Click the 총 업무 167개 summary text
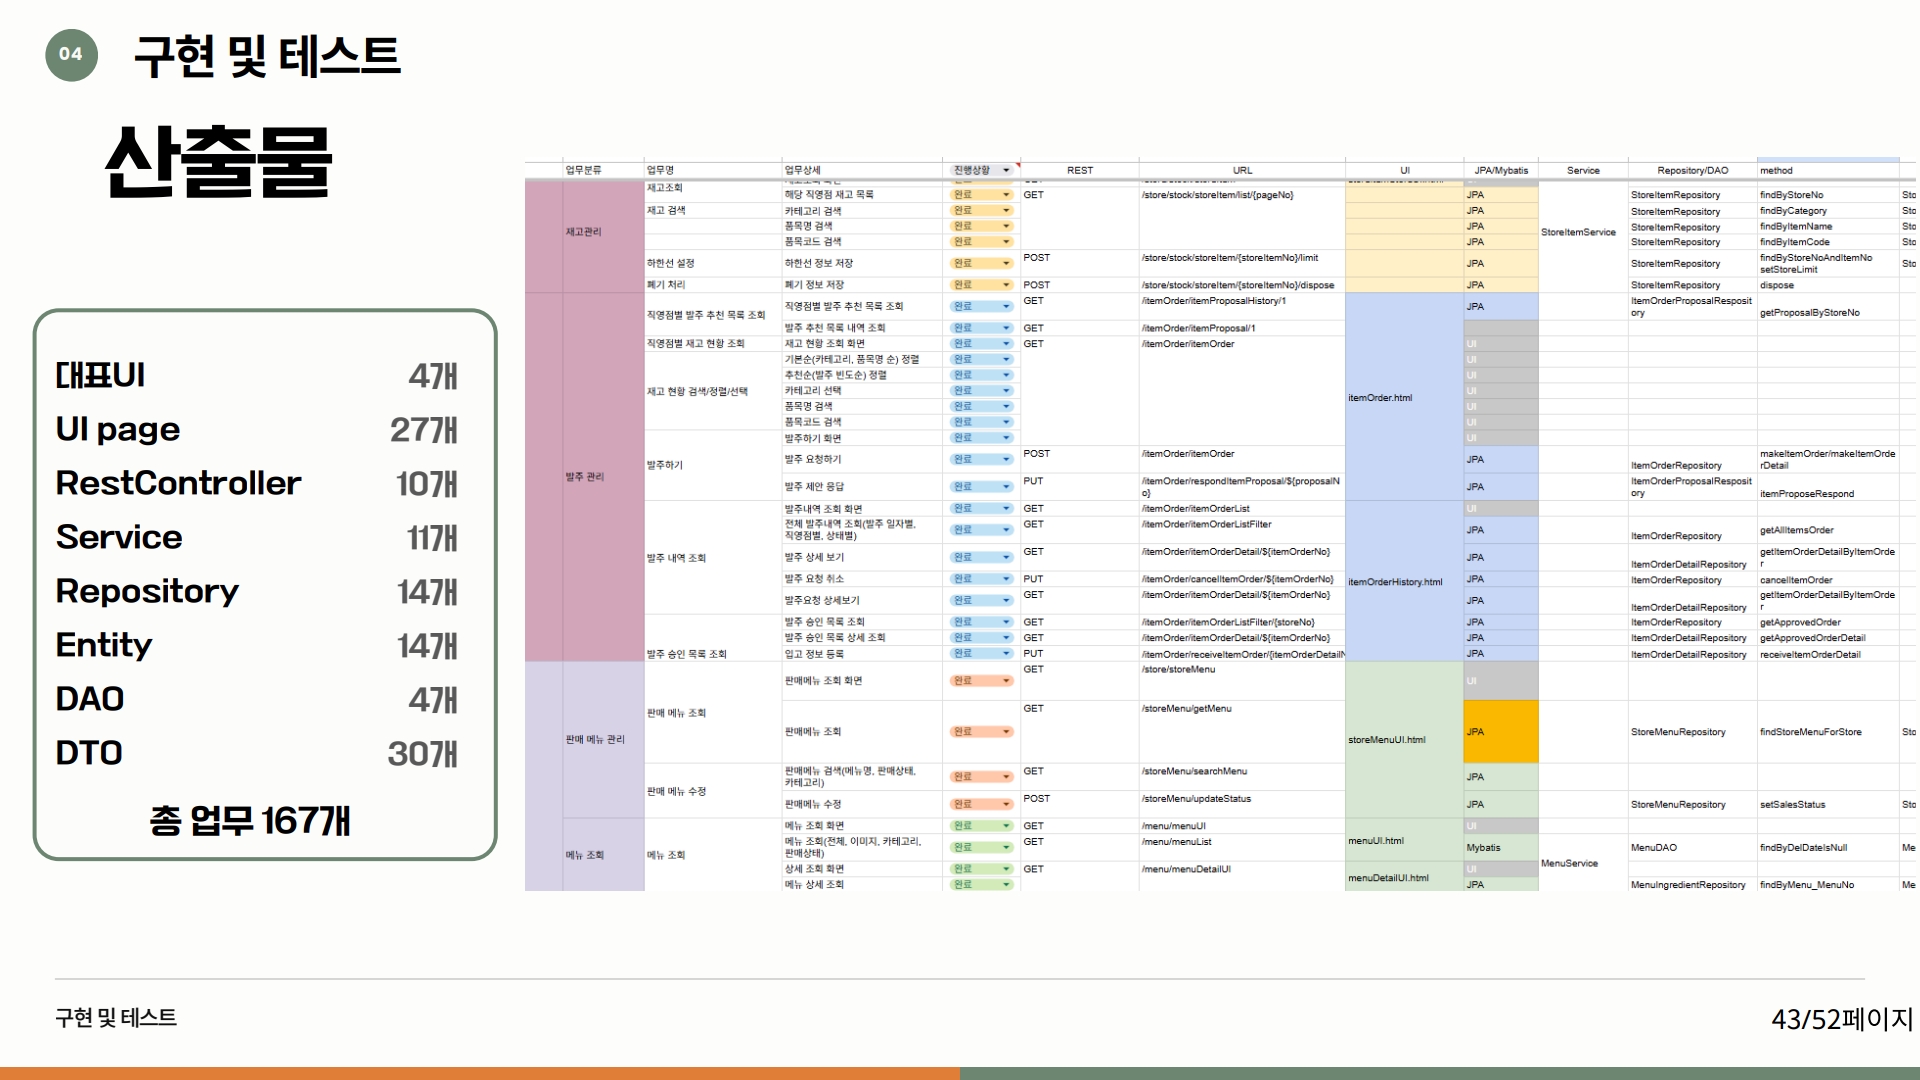Image resolution: width=1920 pixels, height=1080 pixels. (x=250, y=821)
